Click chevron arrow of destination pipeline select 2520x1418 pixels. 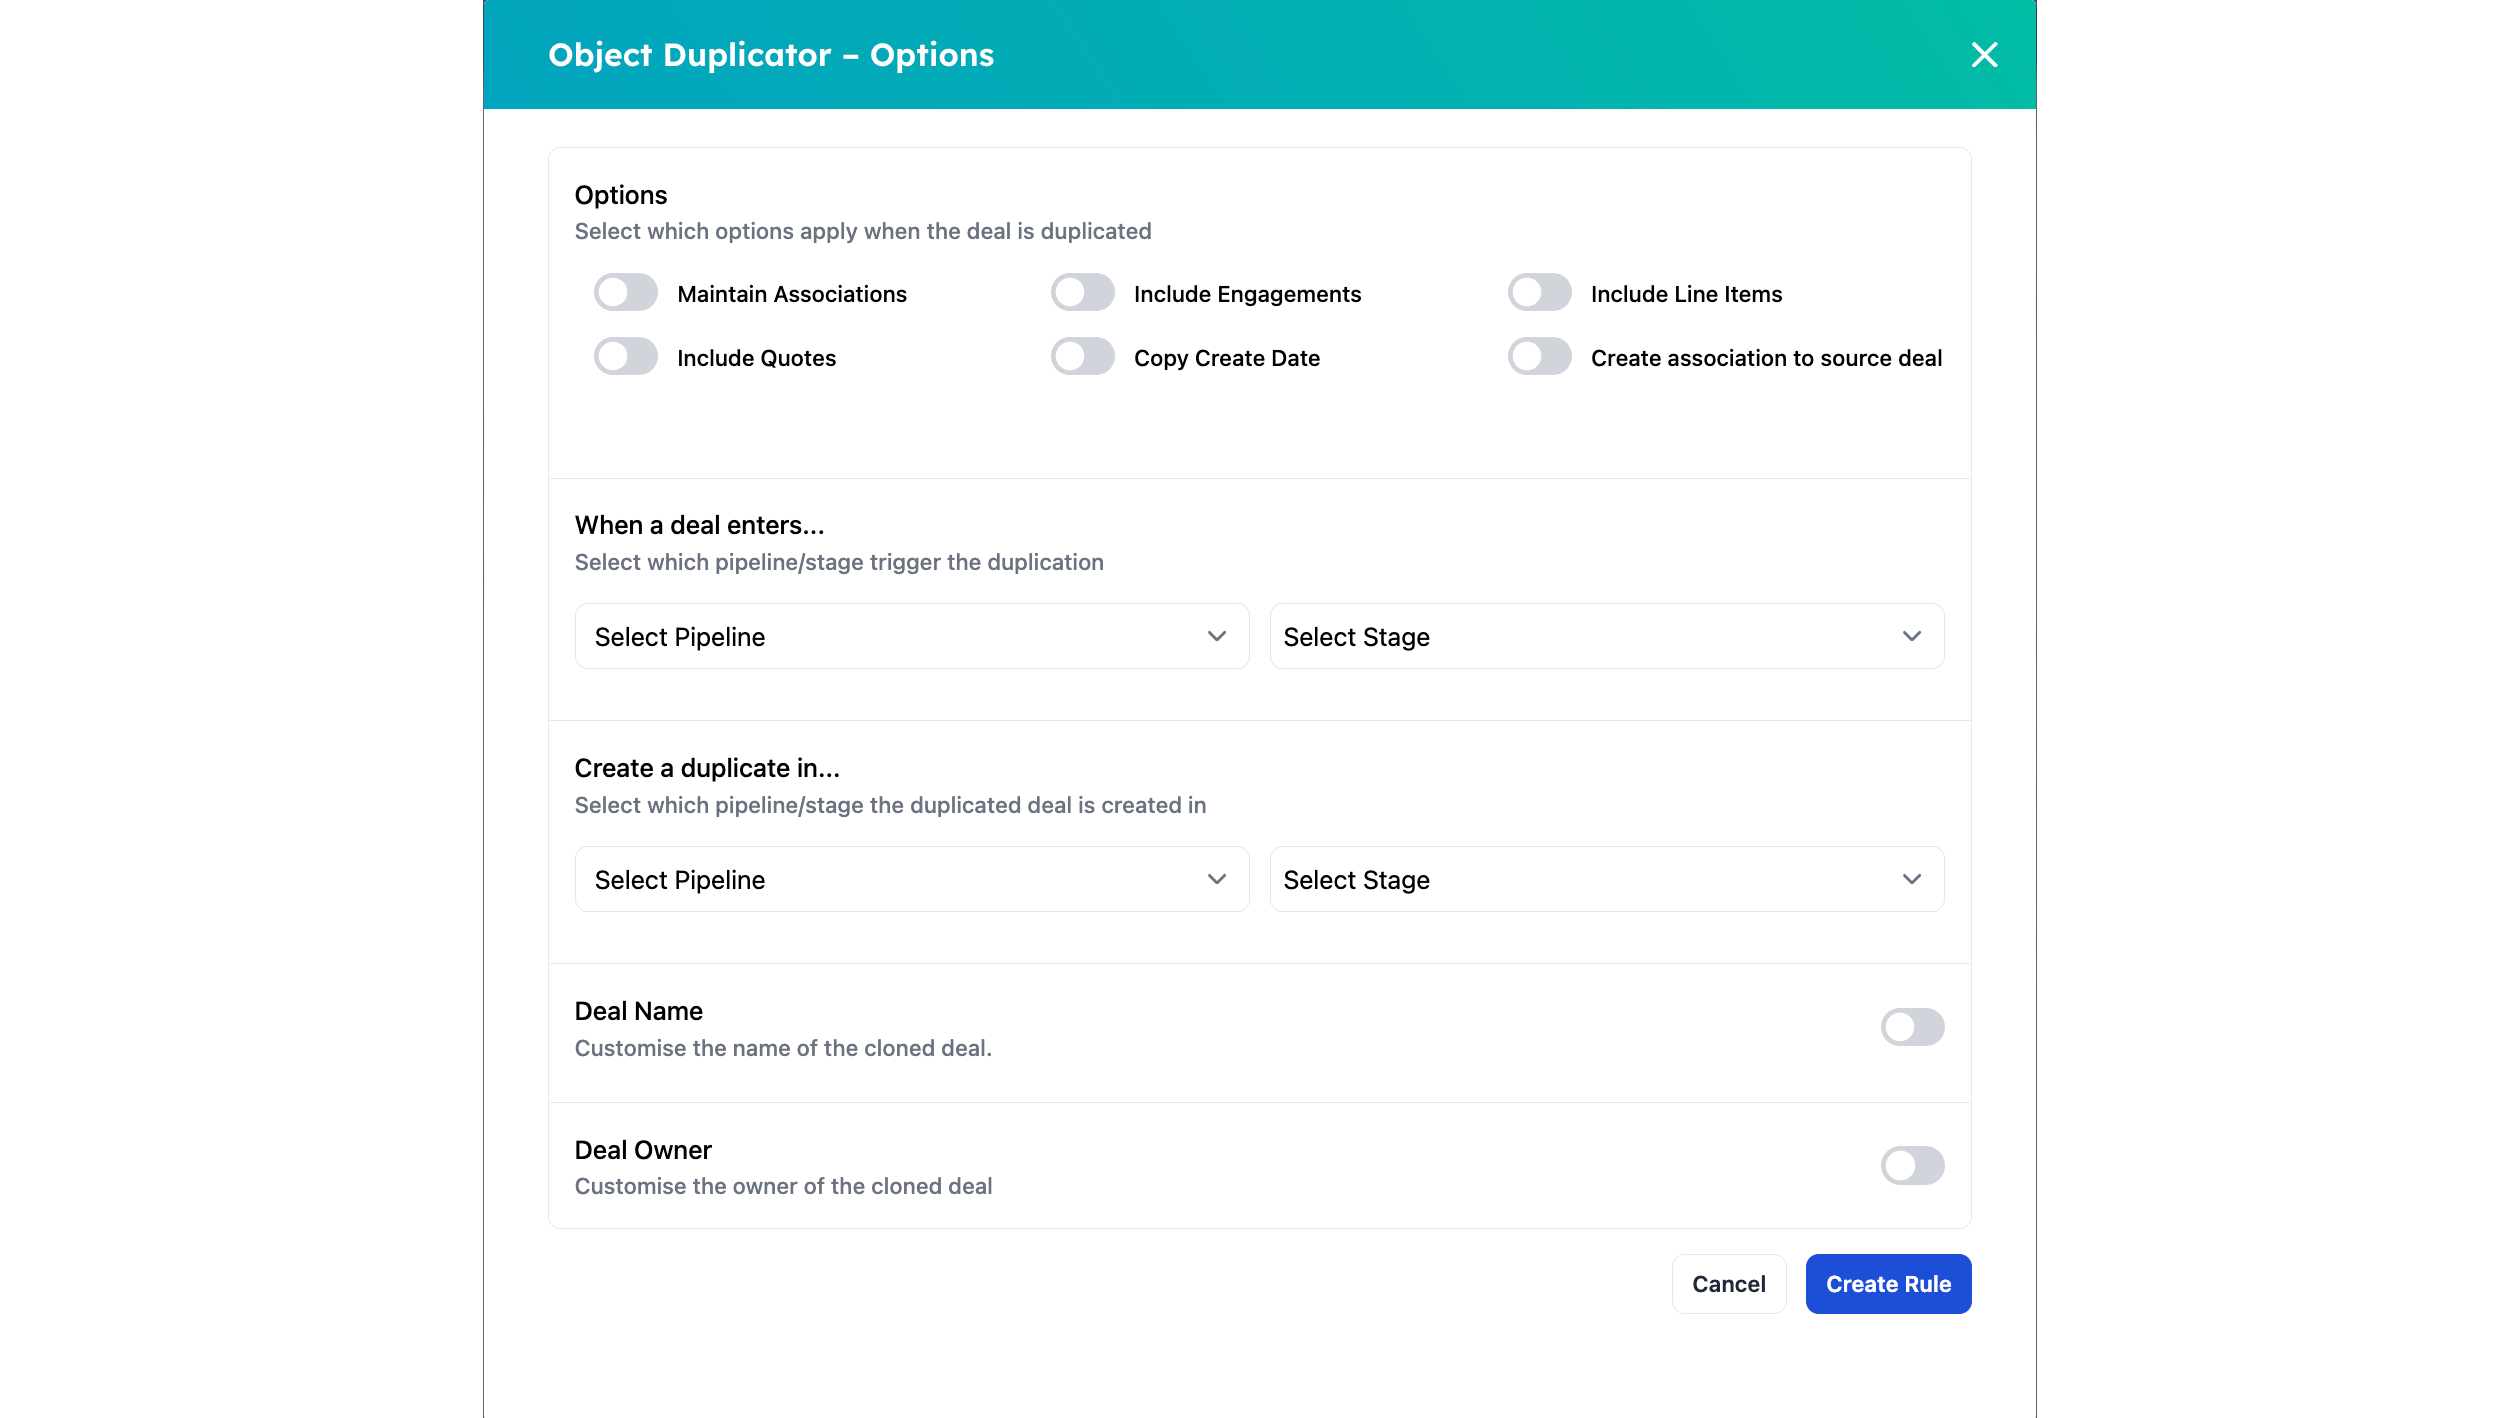tap(1216, 879)
